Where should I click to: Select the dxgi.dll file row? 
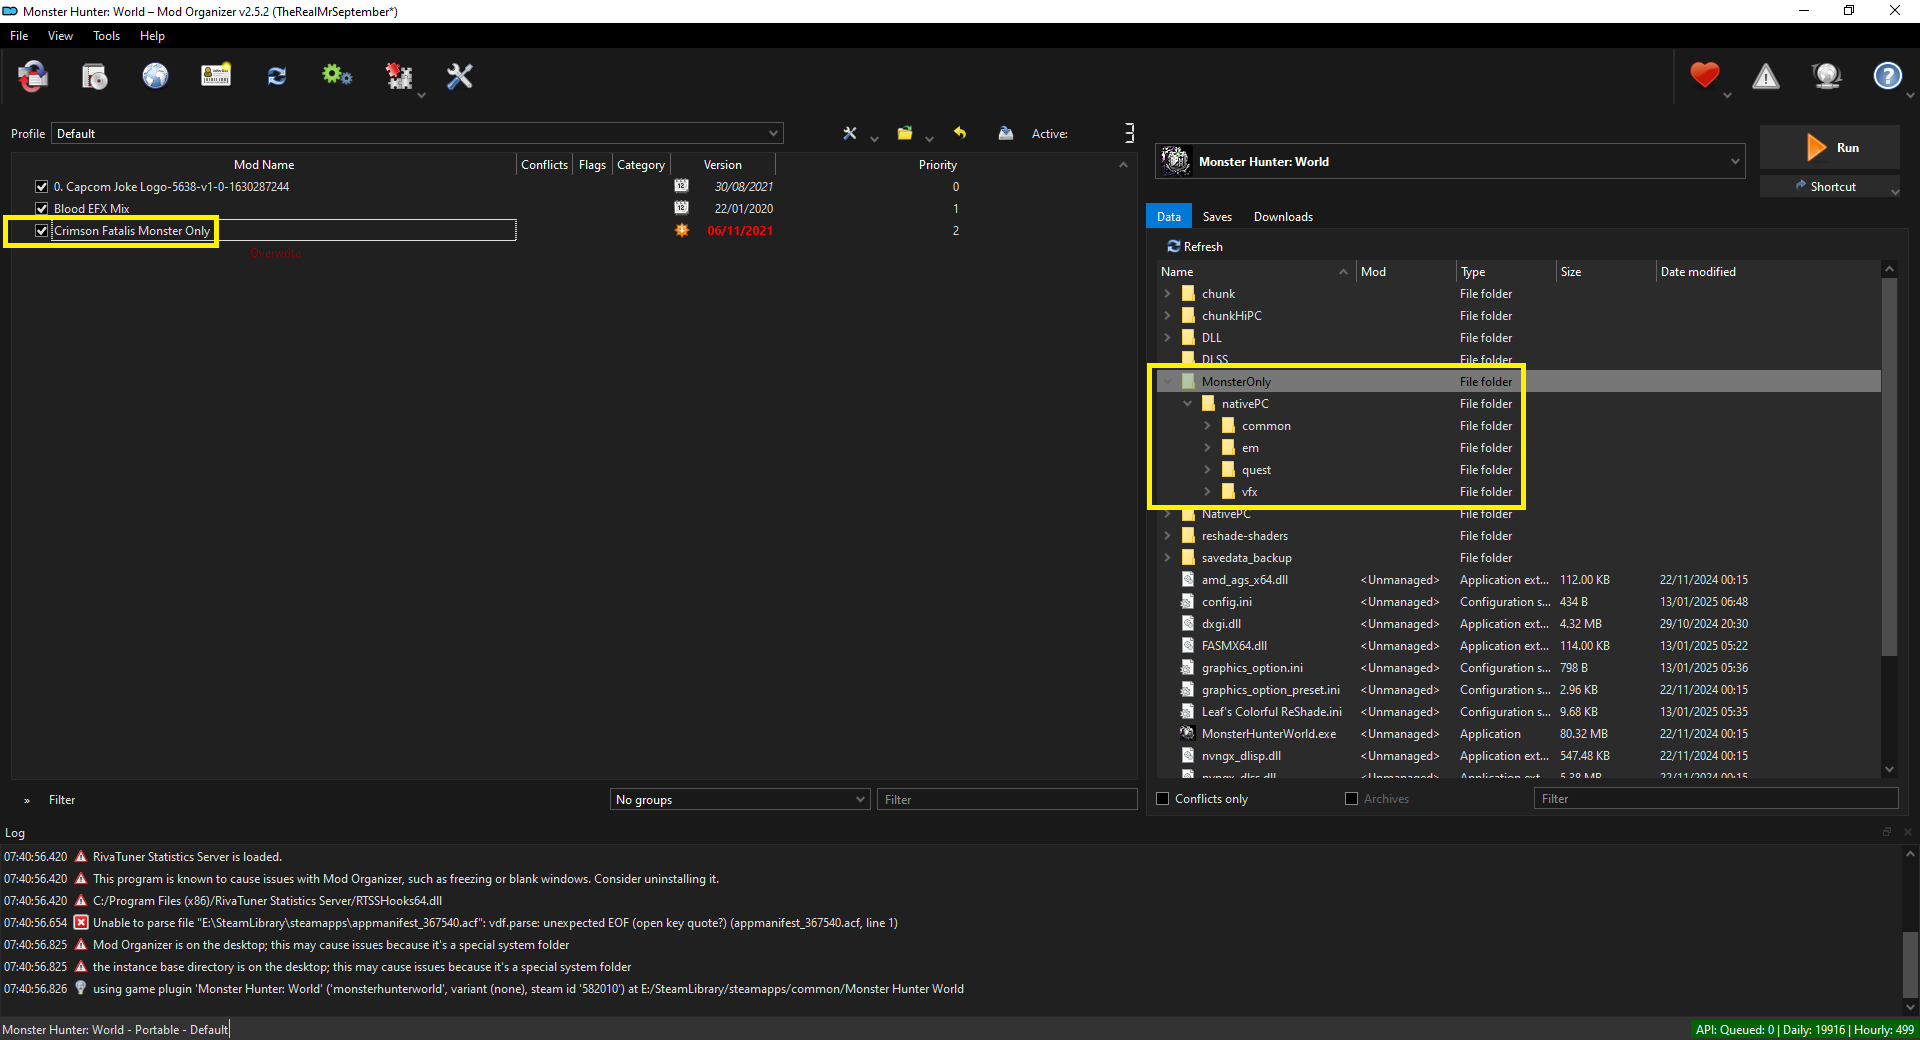[x=1518, y=624]
